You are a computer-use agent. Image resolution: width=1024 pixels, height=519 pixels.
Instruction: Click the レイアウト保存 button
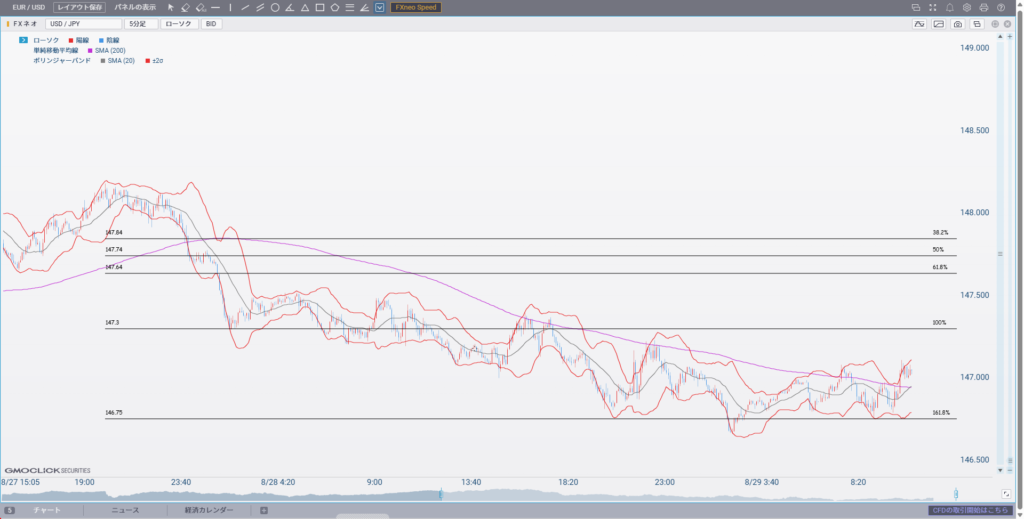click(x=79, y=8)
